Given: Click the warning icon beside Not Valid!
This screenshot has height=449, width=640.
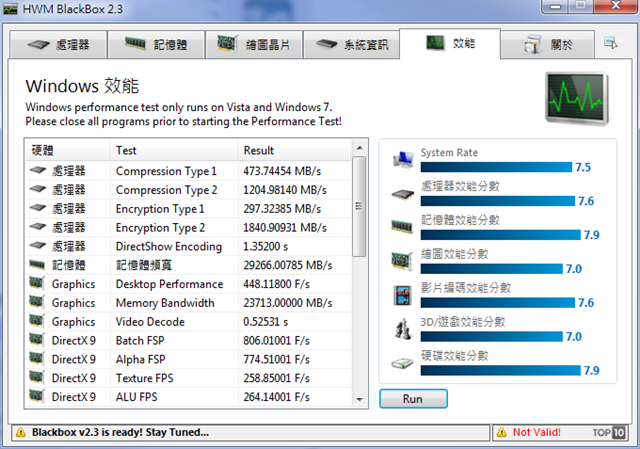Looking at the screenshot, I should point(502,433).
